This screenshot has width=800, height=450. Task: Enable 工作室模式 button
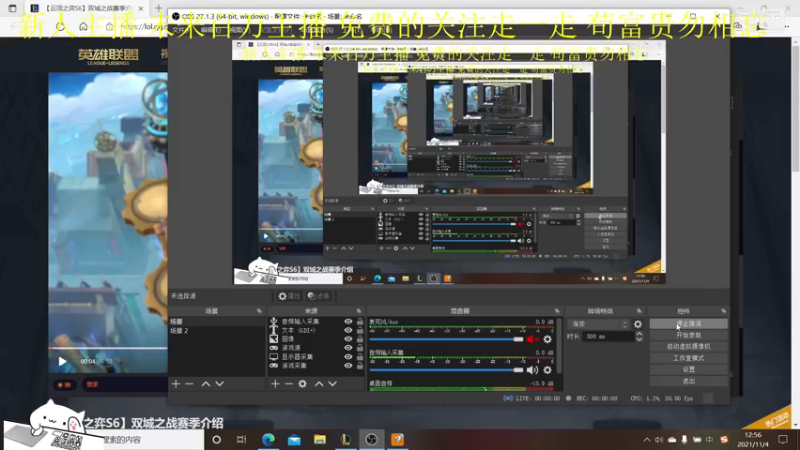pos(688,358)
